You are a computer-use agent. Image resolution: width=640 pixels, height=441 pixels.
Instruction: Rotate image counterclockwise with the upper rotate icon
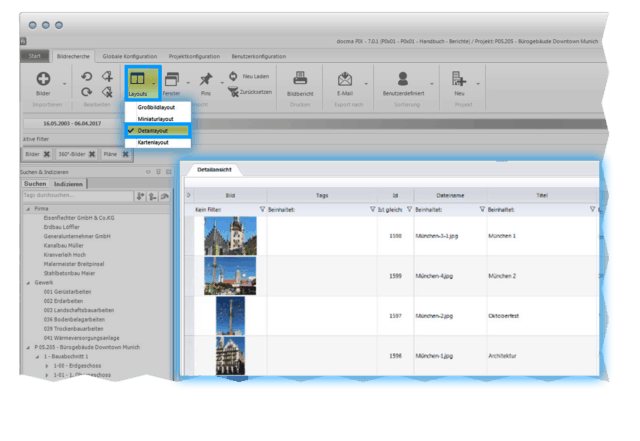(x=87, y=76)
